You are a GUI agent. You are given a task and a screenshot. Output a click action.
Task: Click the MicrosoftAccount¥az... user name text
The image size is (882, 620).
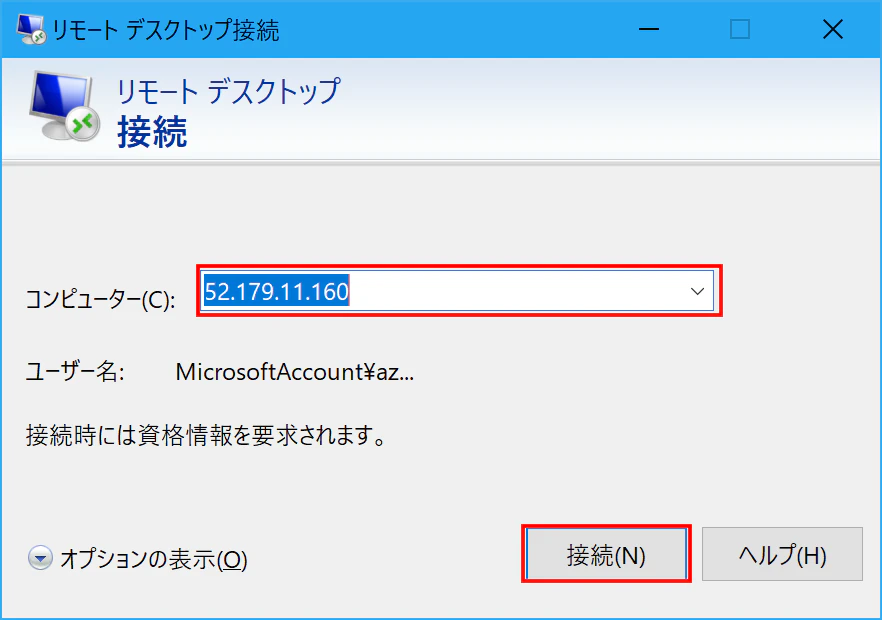295,372
